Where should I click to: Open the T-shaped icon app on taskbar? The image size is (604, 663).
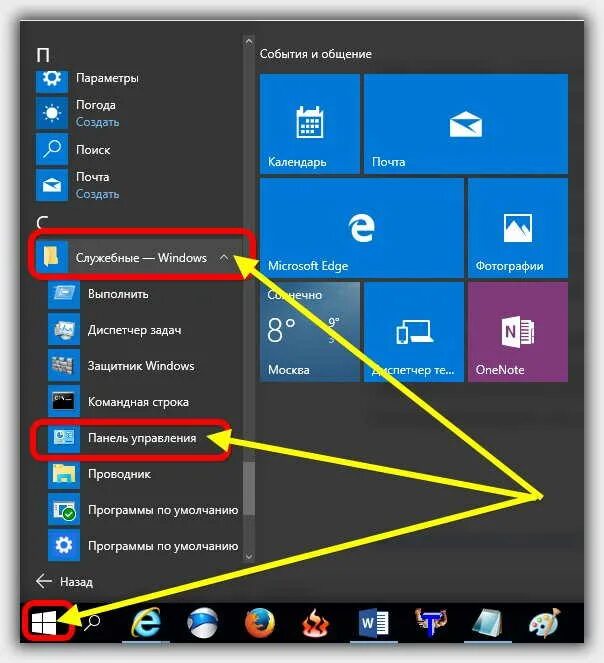(x=430, y=622)
